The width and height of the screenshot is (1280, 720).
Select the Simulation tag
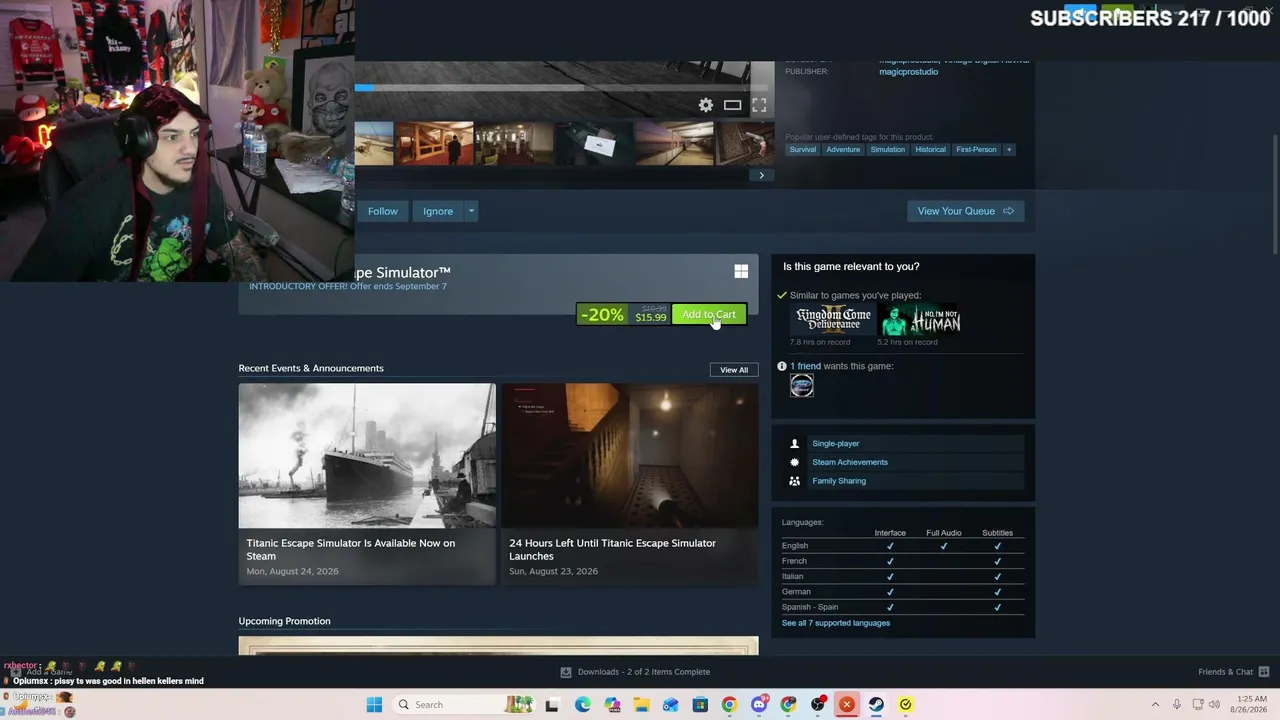(x=887, y=150)
